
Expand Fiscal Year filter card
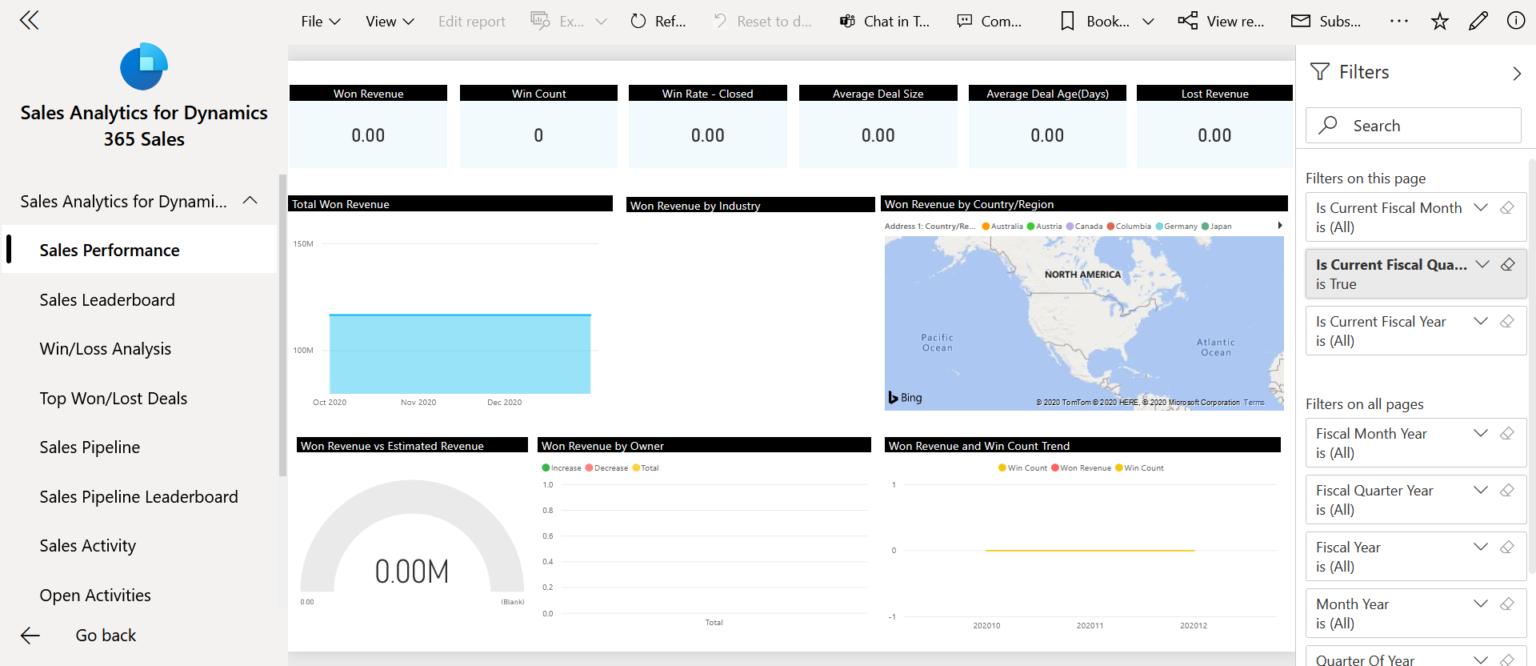(1482, 547)
